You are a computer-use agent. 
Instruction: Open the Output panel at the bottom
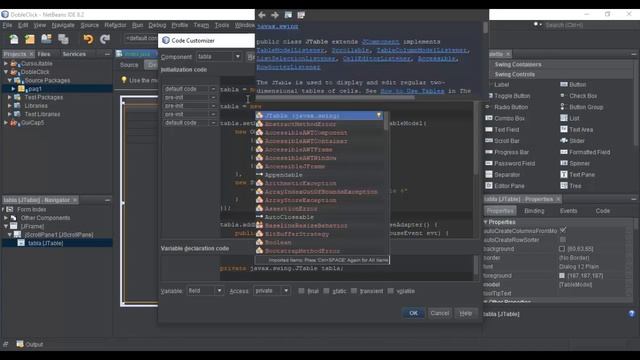tap(30, 344)
